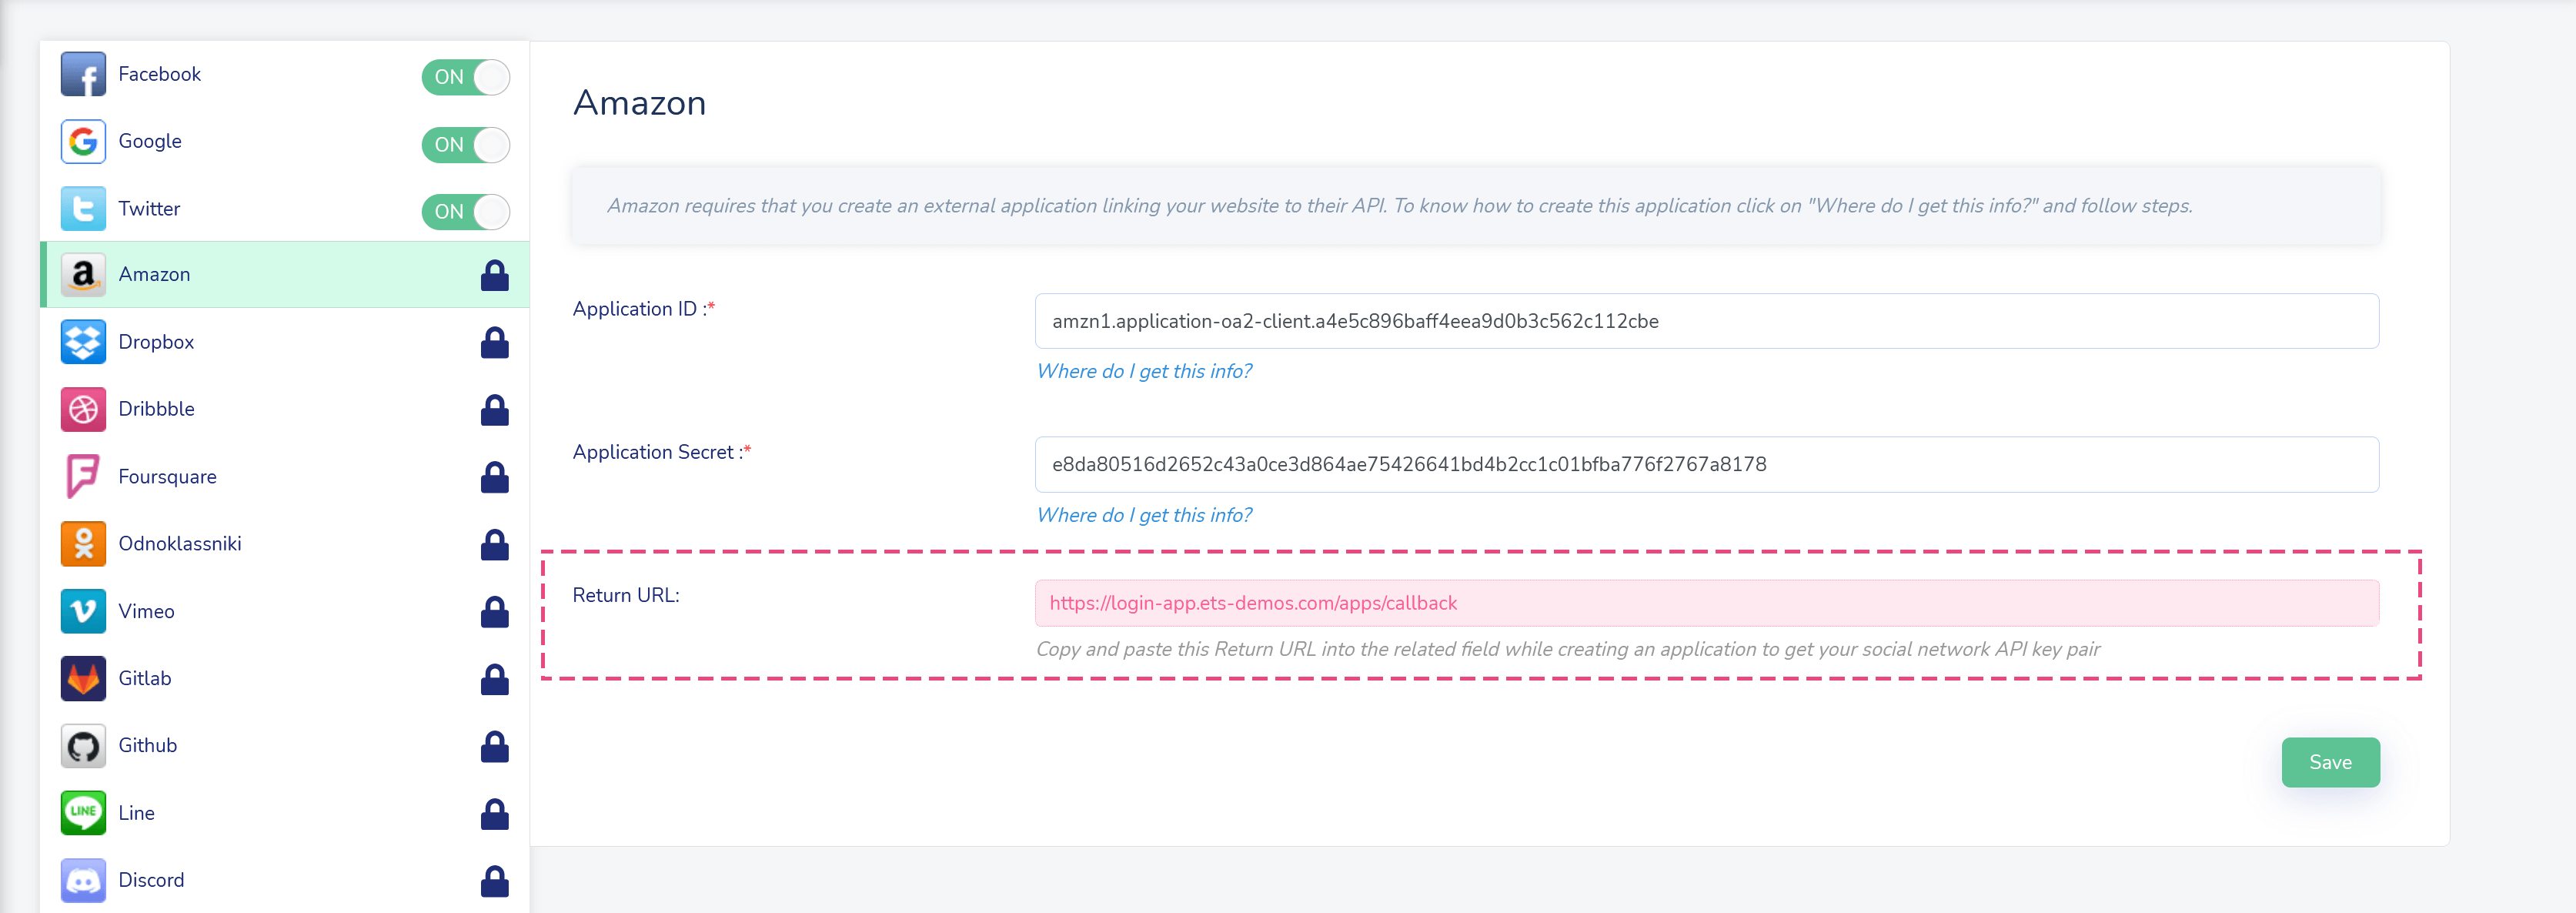
Task: Focus the Application ID input field
Action: point(1706,321)
